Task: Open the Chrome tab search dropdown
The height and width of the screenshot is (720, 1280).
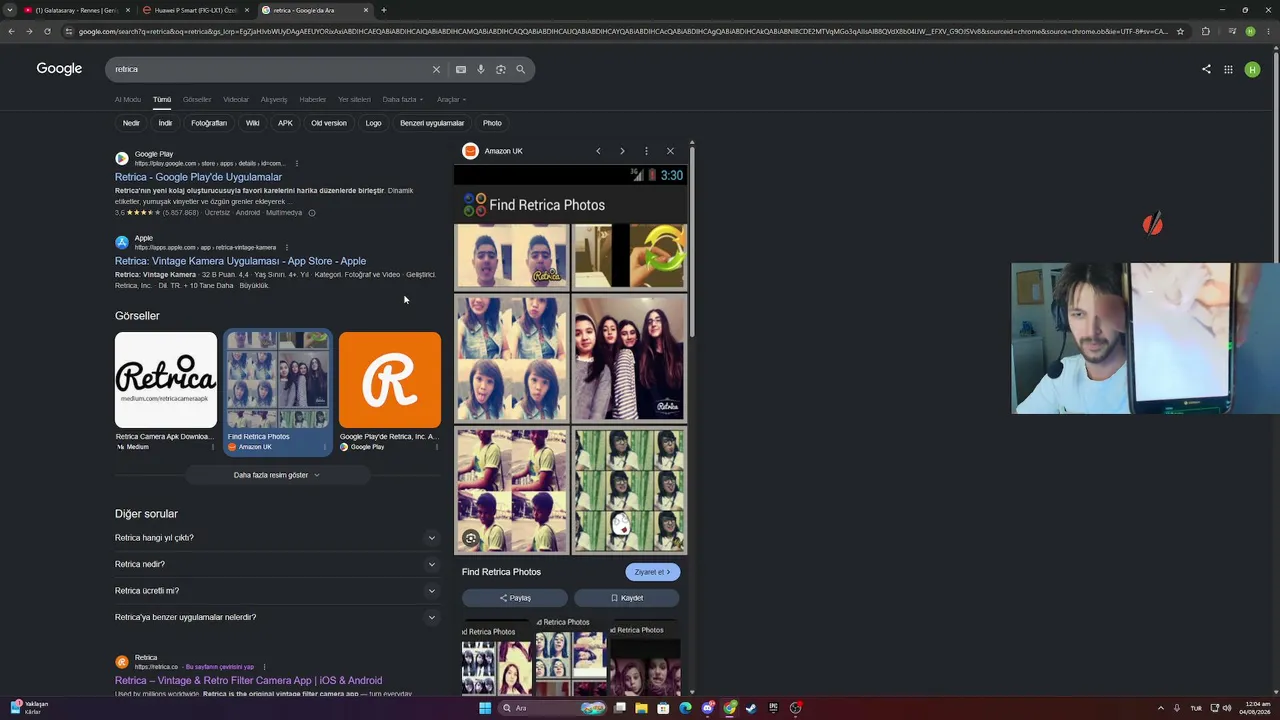Action: tap(12, 10)
